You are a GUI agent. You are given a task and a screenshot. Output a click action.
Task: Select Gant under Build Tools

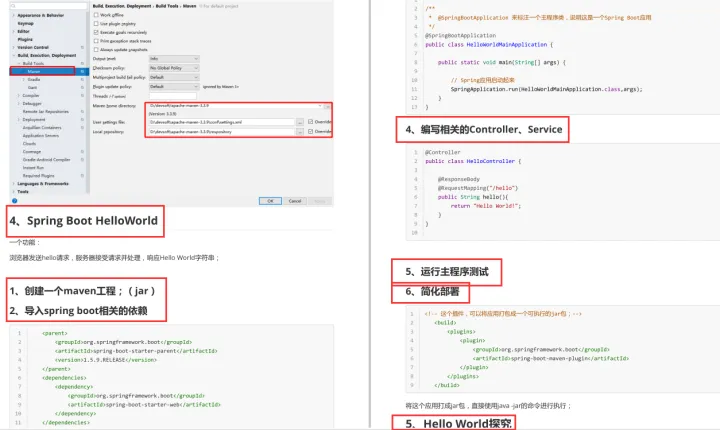pyautogui.click(x=33, y=87)
